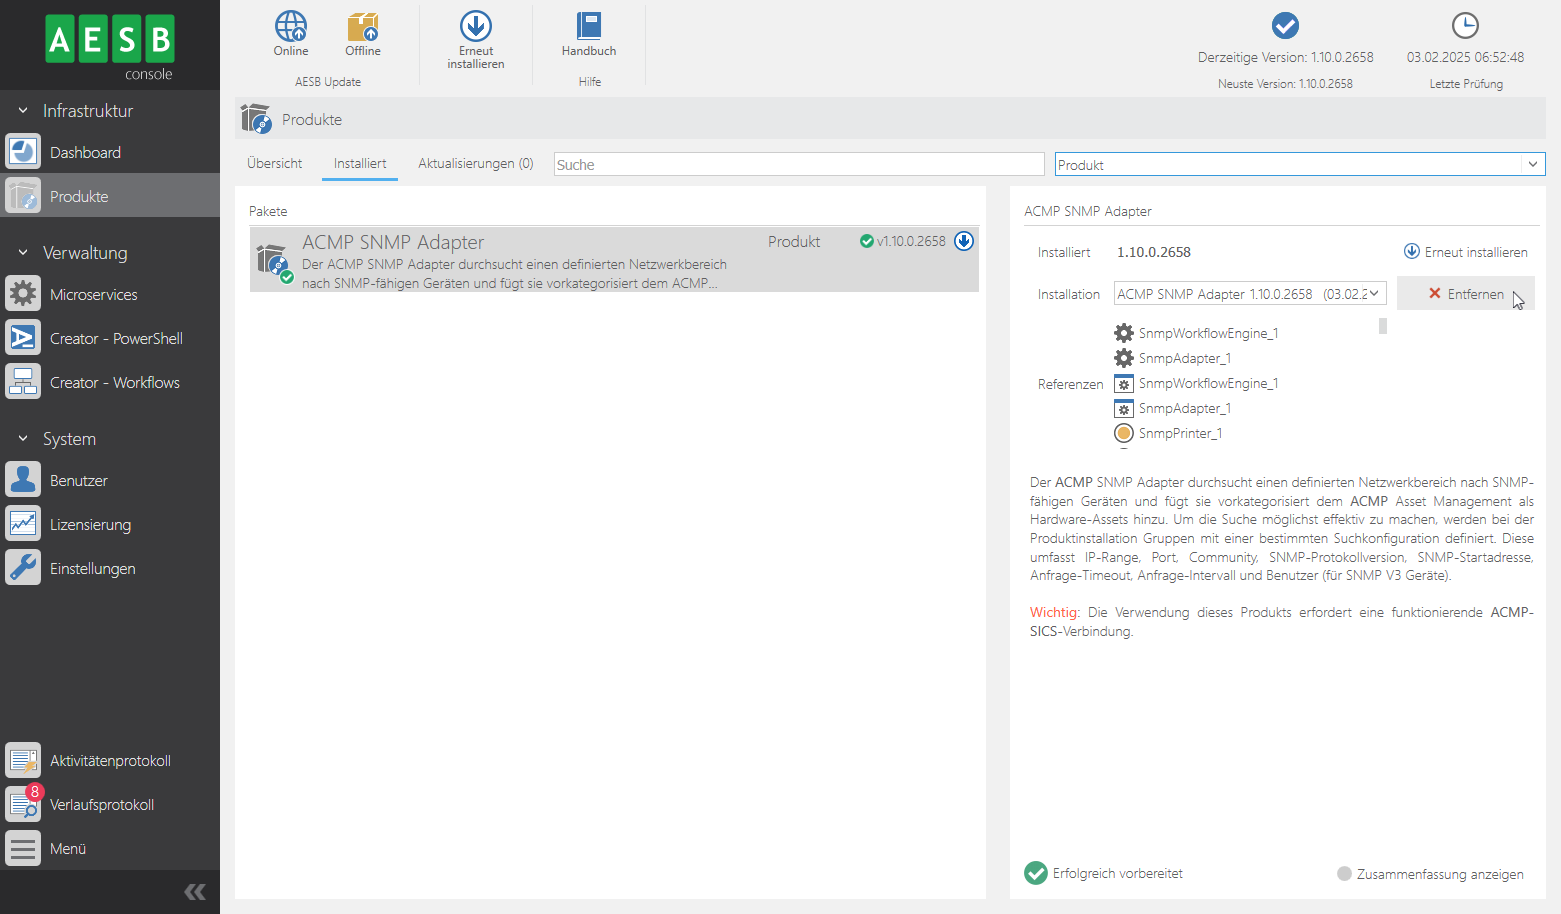Open the Handbuch help icon
1561x914 pixels.
point(589,27)
